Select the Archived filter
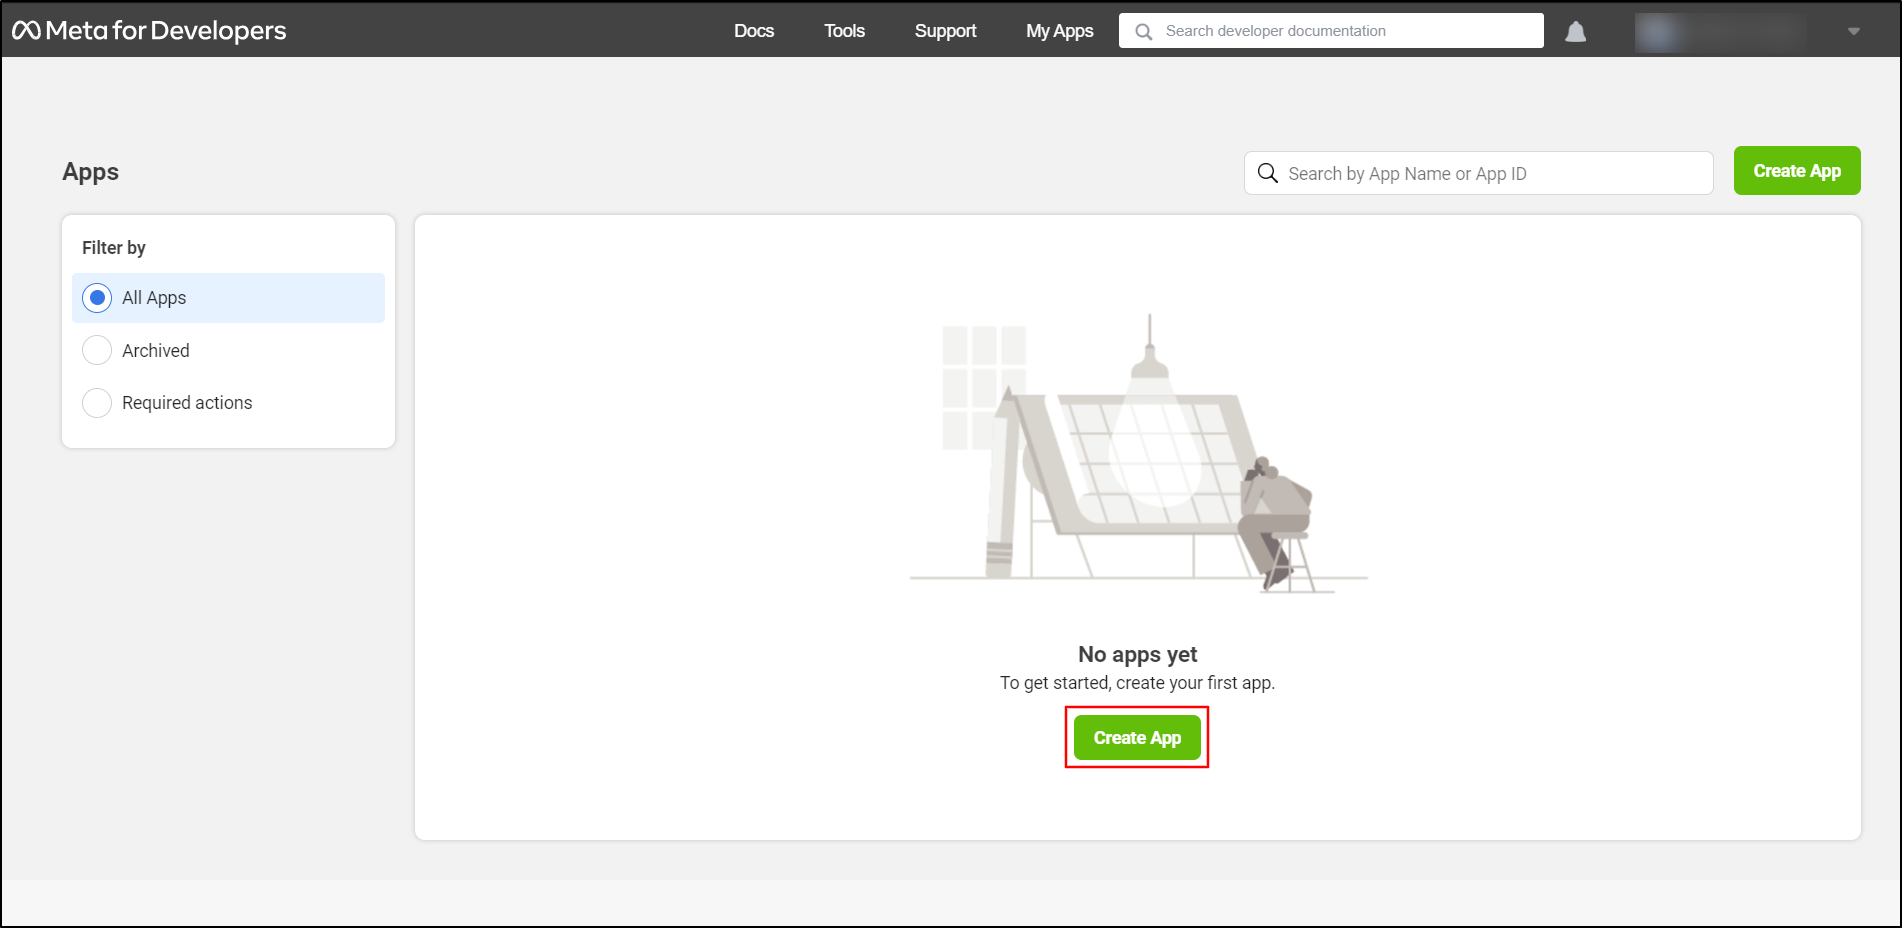Viewport: 1902px width, 928px height. point(228,350)
